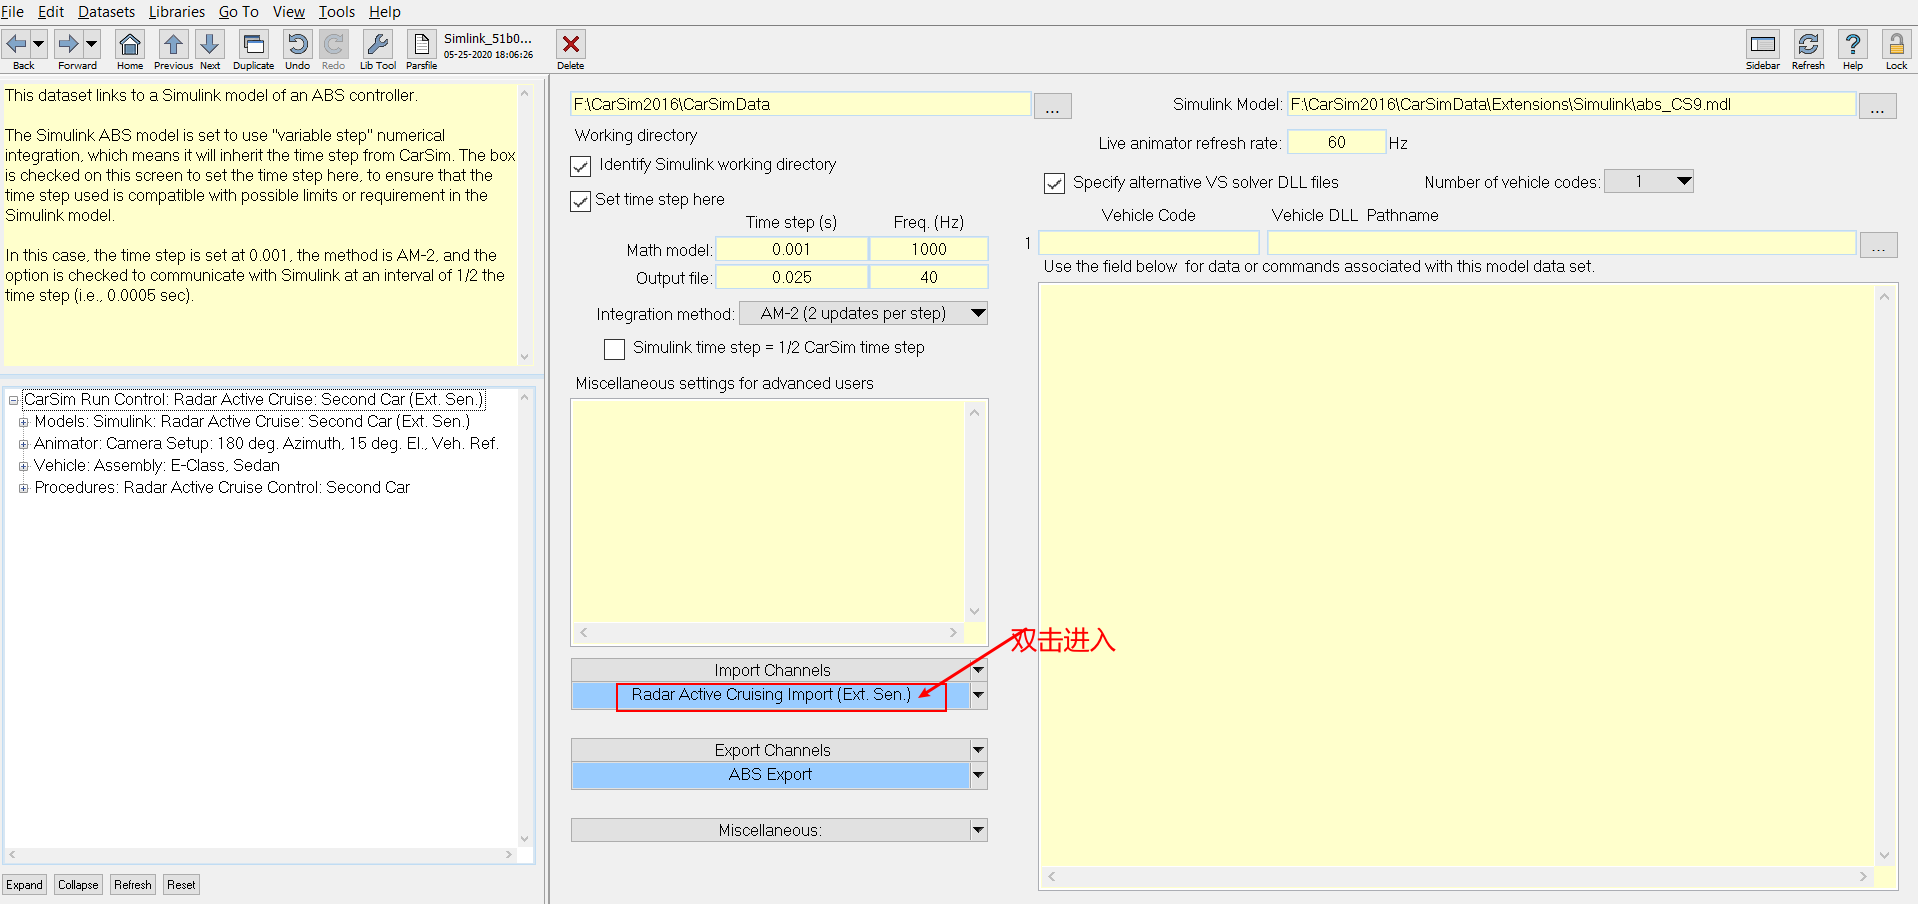Open the Datasets menu
The height and width of the screenshot is (904, 1918).
pos(107,12)
